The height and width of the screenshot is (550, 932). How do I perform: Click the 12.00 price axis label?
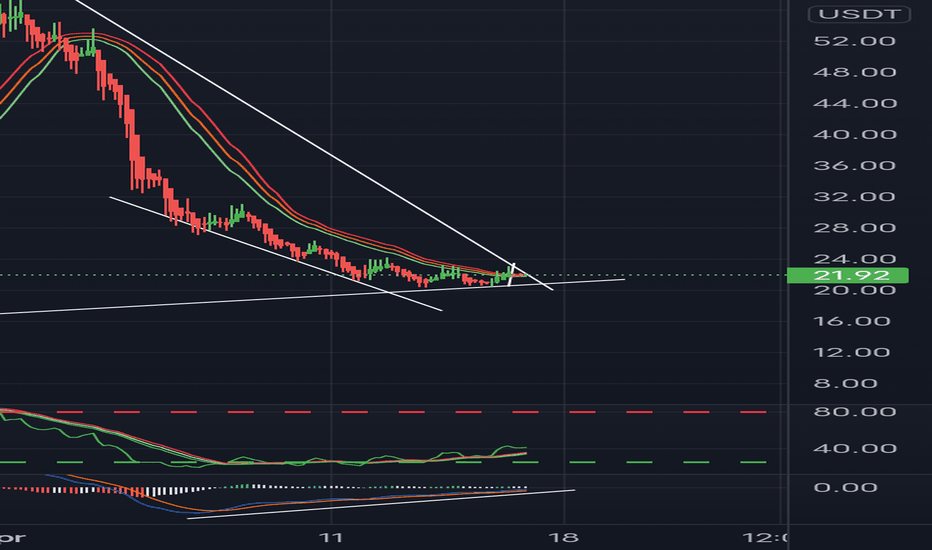pyautogui.click(x=854, y=353)
